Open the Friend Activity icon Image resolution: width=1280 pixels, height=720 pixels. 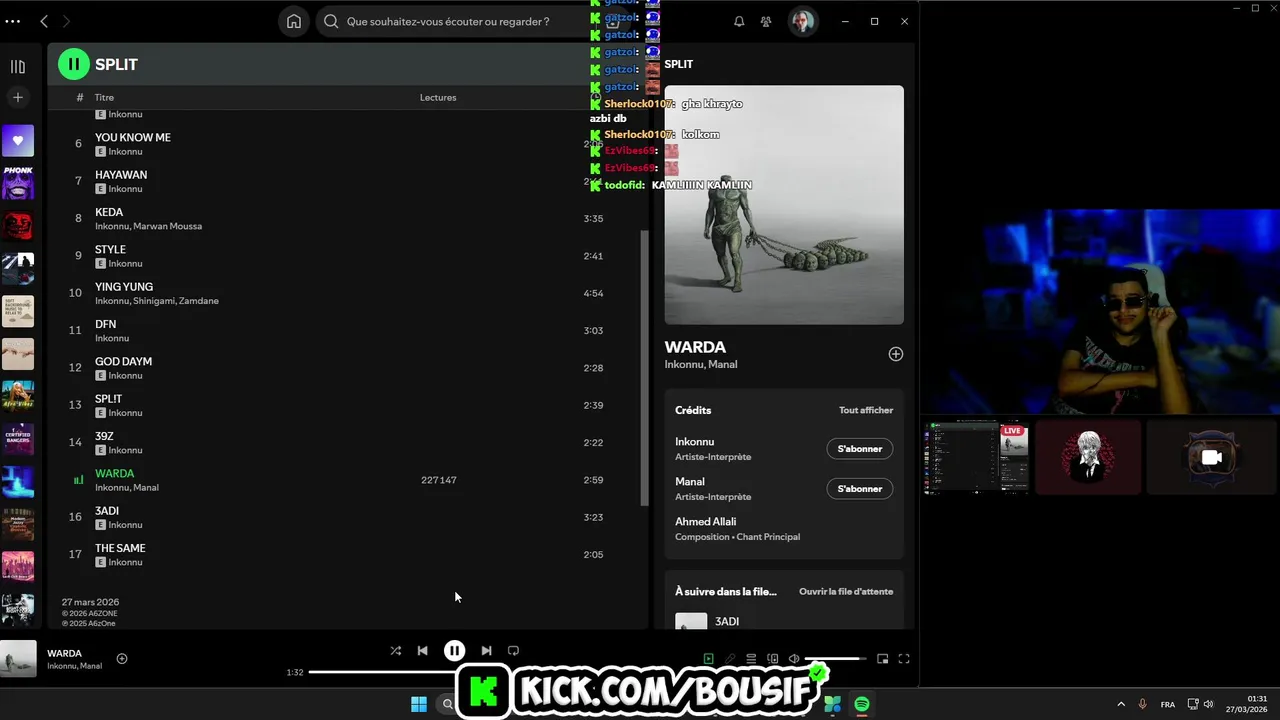[x=766, y=21]
